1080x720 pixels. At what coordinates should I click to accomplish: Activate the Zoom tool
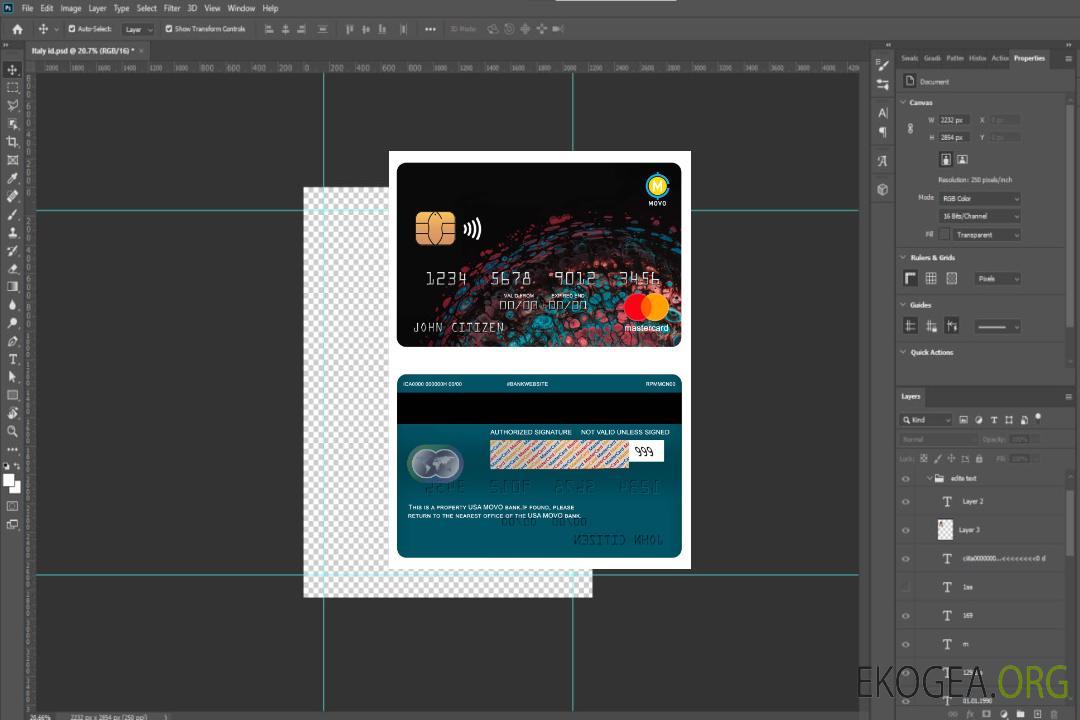12,431
